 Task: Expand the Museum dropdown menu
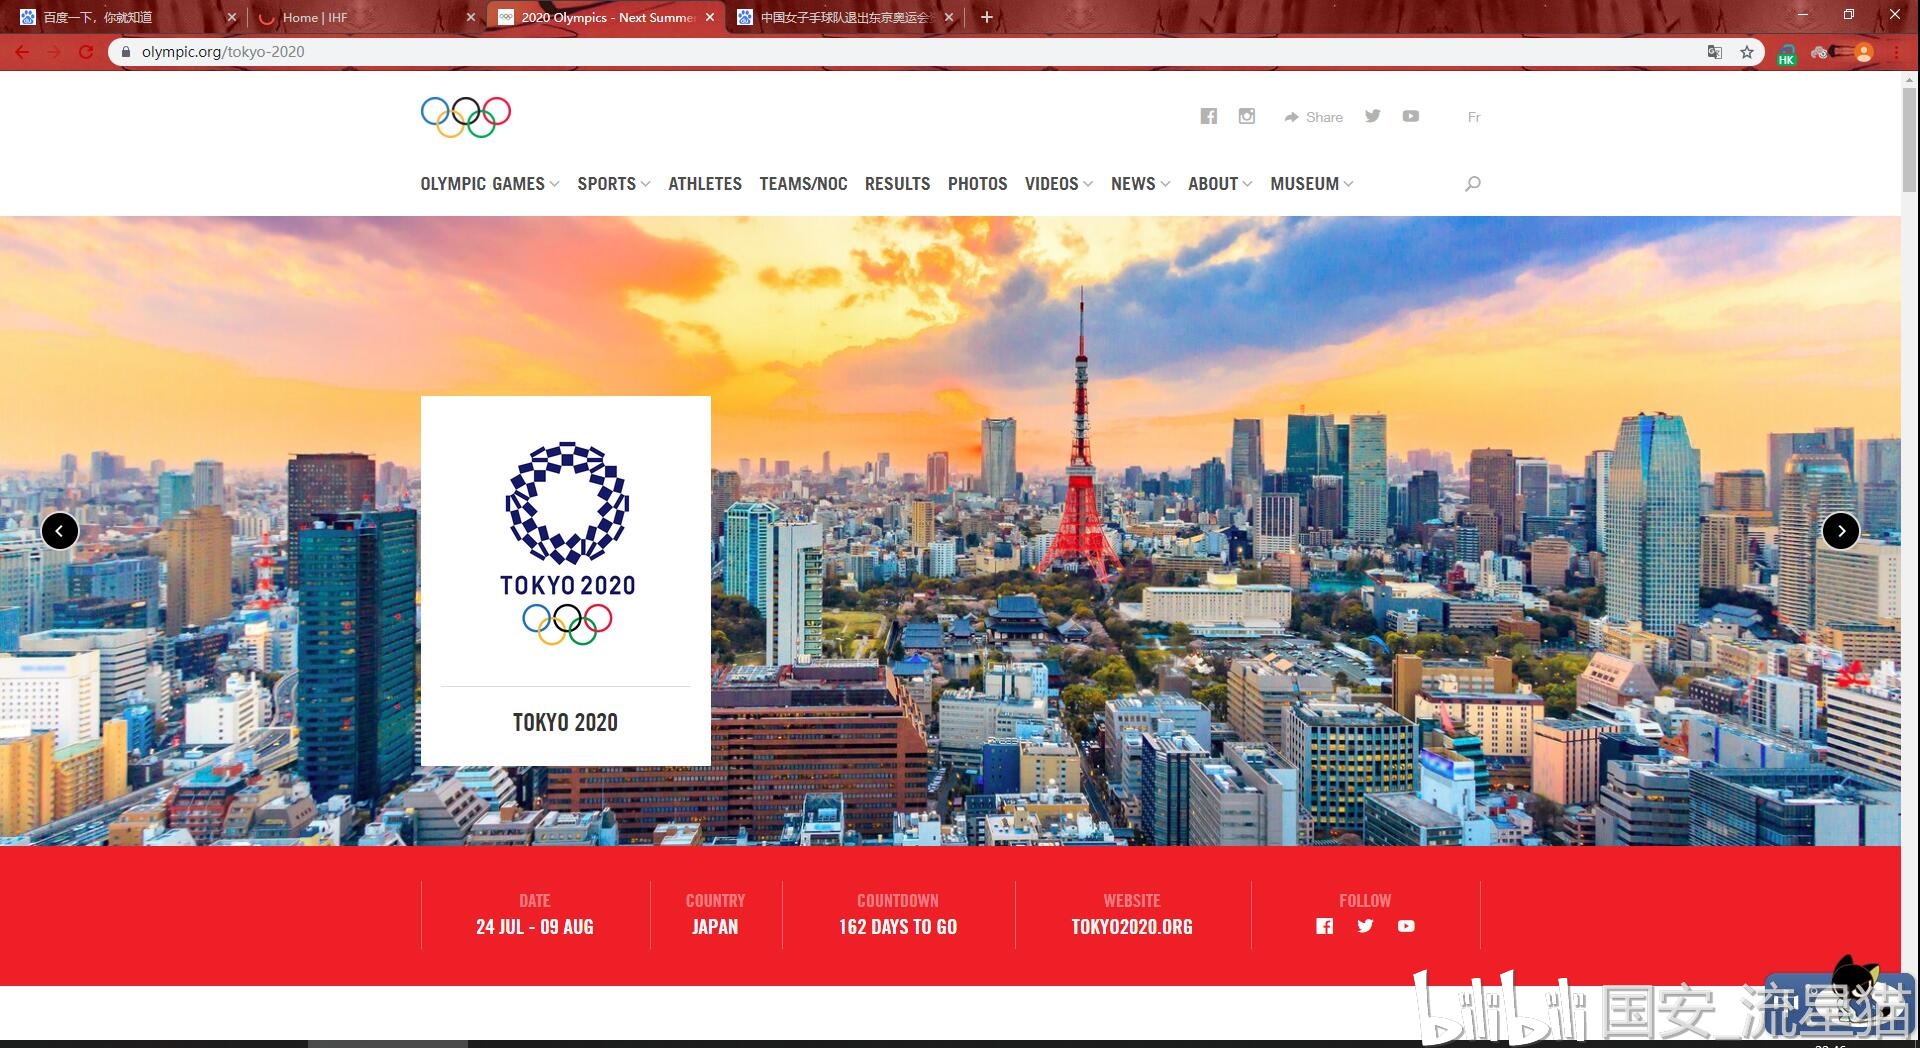(x=1311, y=184)
